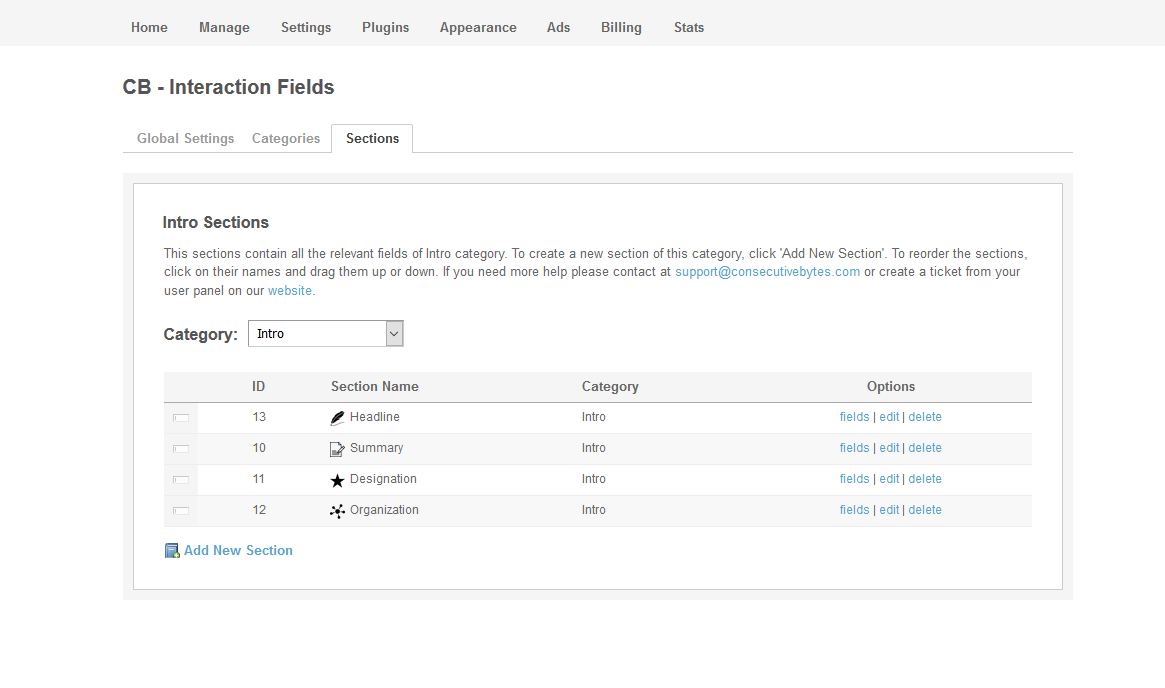
Task: Click Add New Section
Action: coord(238,550)
